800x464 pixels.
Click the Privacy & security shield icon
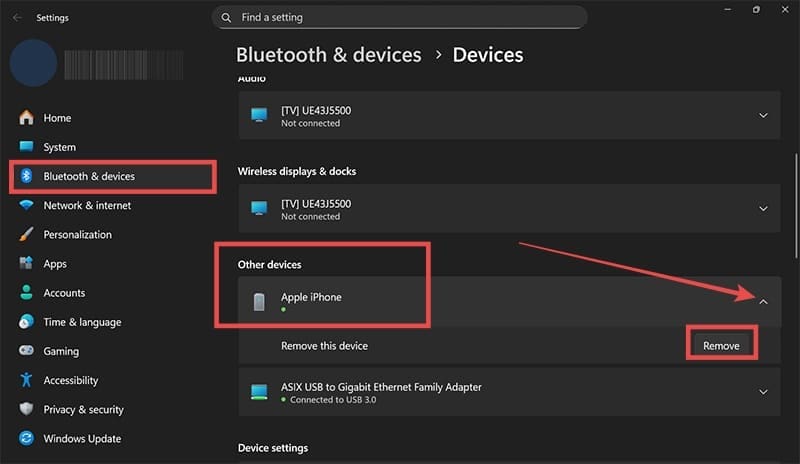point(26,409)
